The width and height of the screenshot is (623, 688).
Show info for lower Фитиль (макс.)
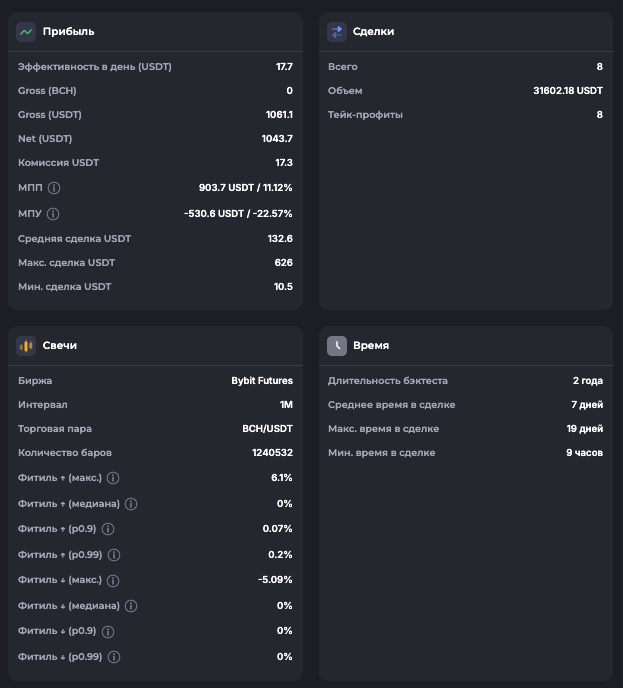(113, 580)
